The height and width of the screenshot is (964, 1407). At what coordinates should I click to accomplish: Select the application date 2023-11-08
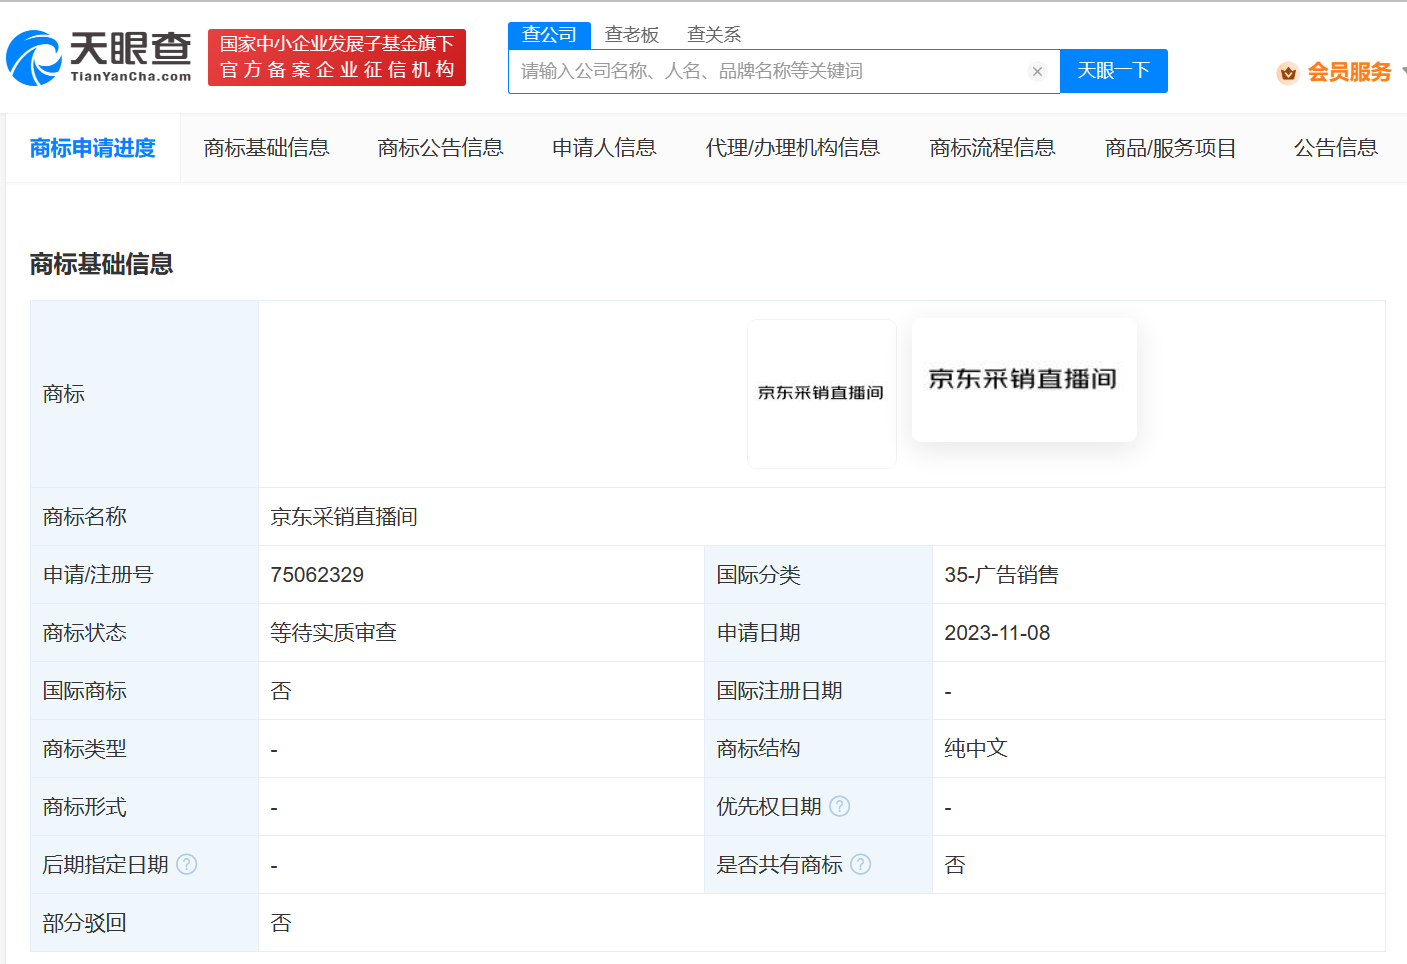pyautogui.click(x=997, y=633)
